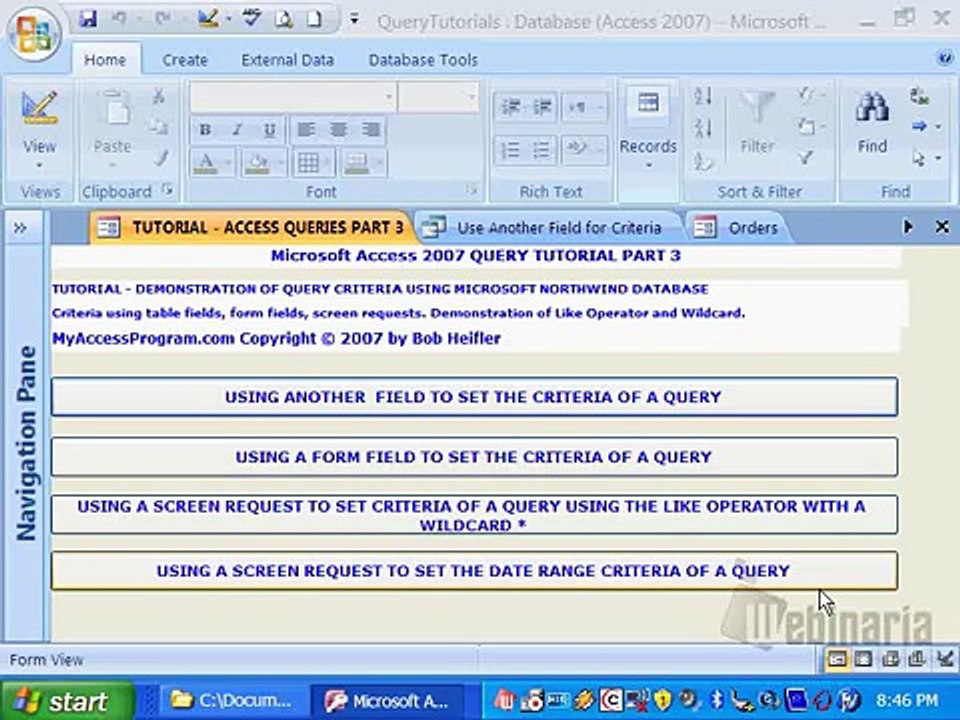The height and width of the screenshot is (720, 960).
Task: Click the Like Operator with Wildcard button
Action: [474, 515]
